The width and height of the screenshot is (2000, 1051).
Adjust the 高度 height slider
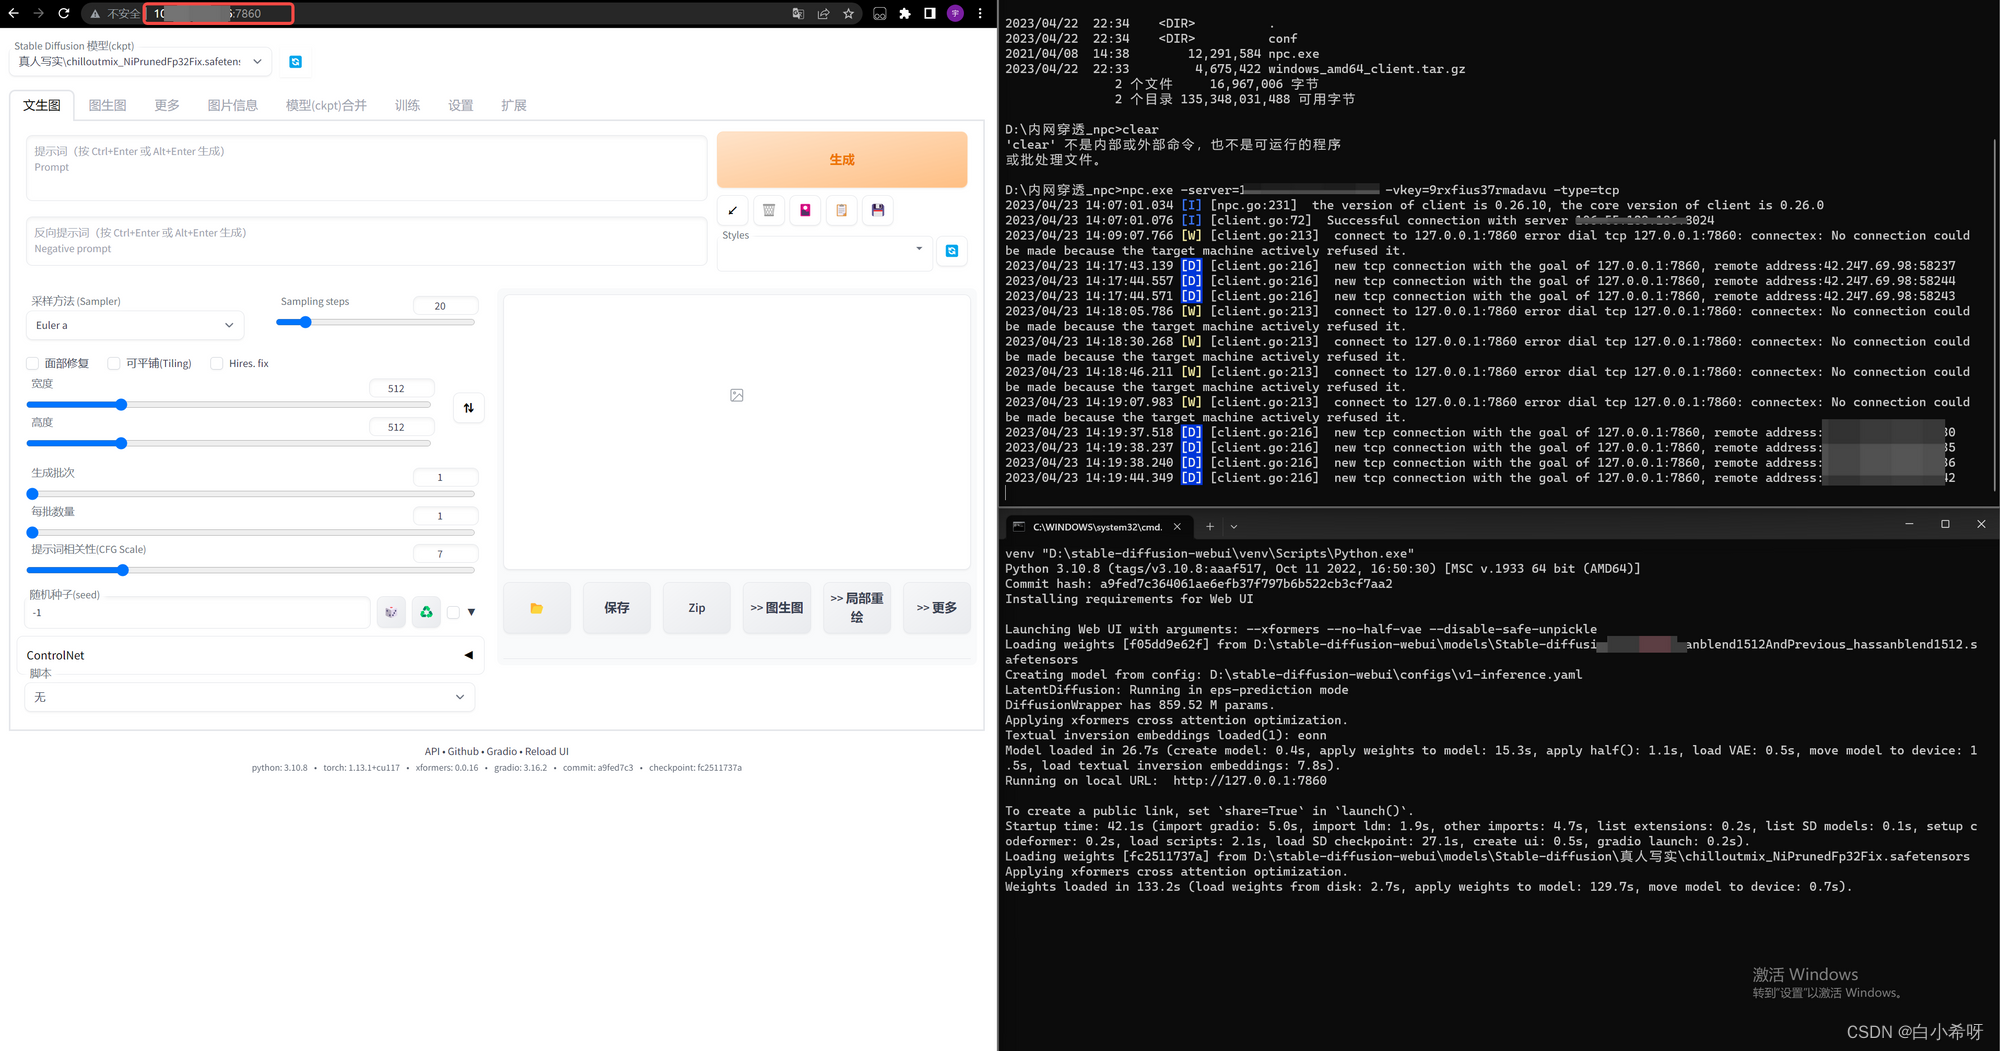pyautogui.click(x=229, y=443)
